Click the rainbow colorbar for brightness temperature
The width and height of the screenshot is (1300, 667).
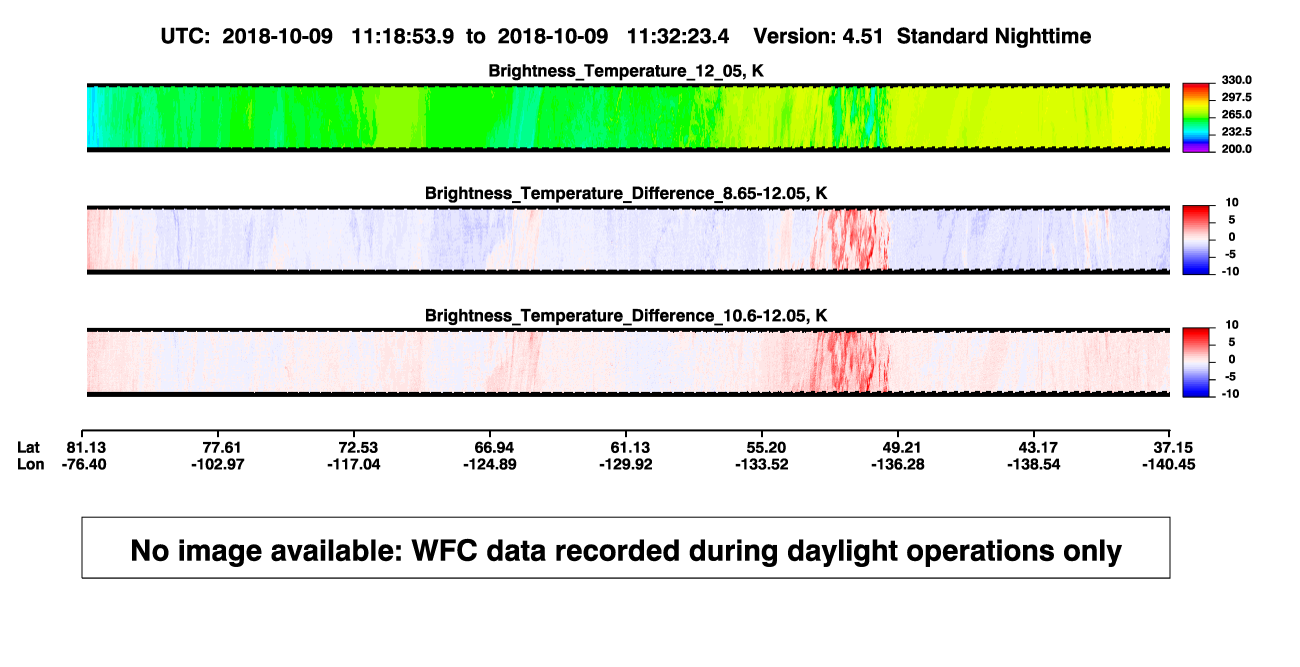(x=1198, y=117)
